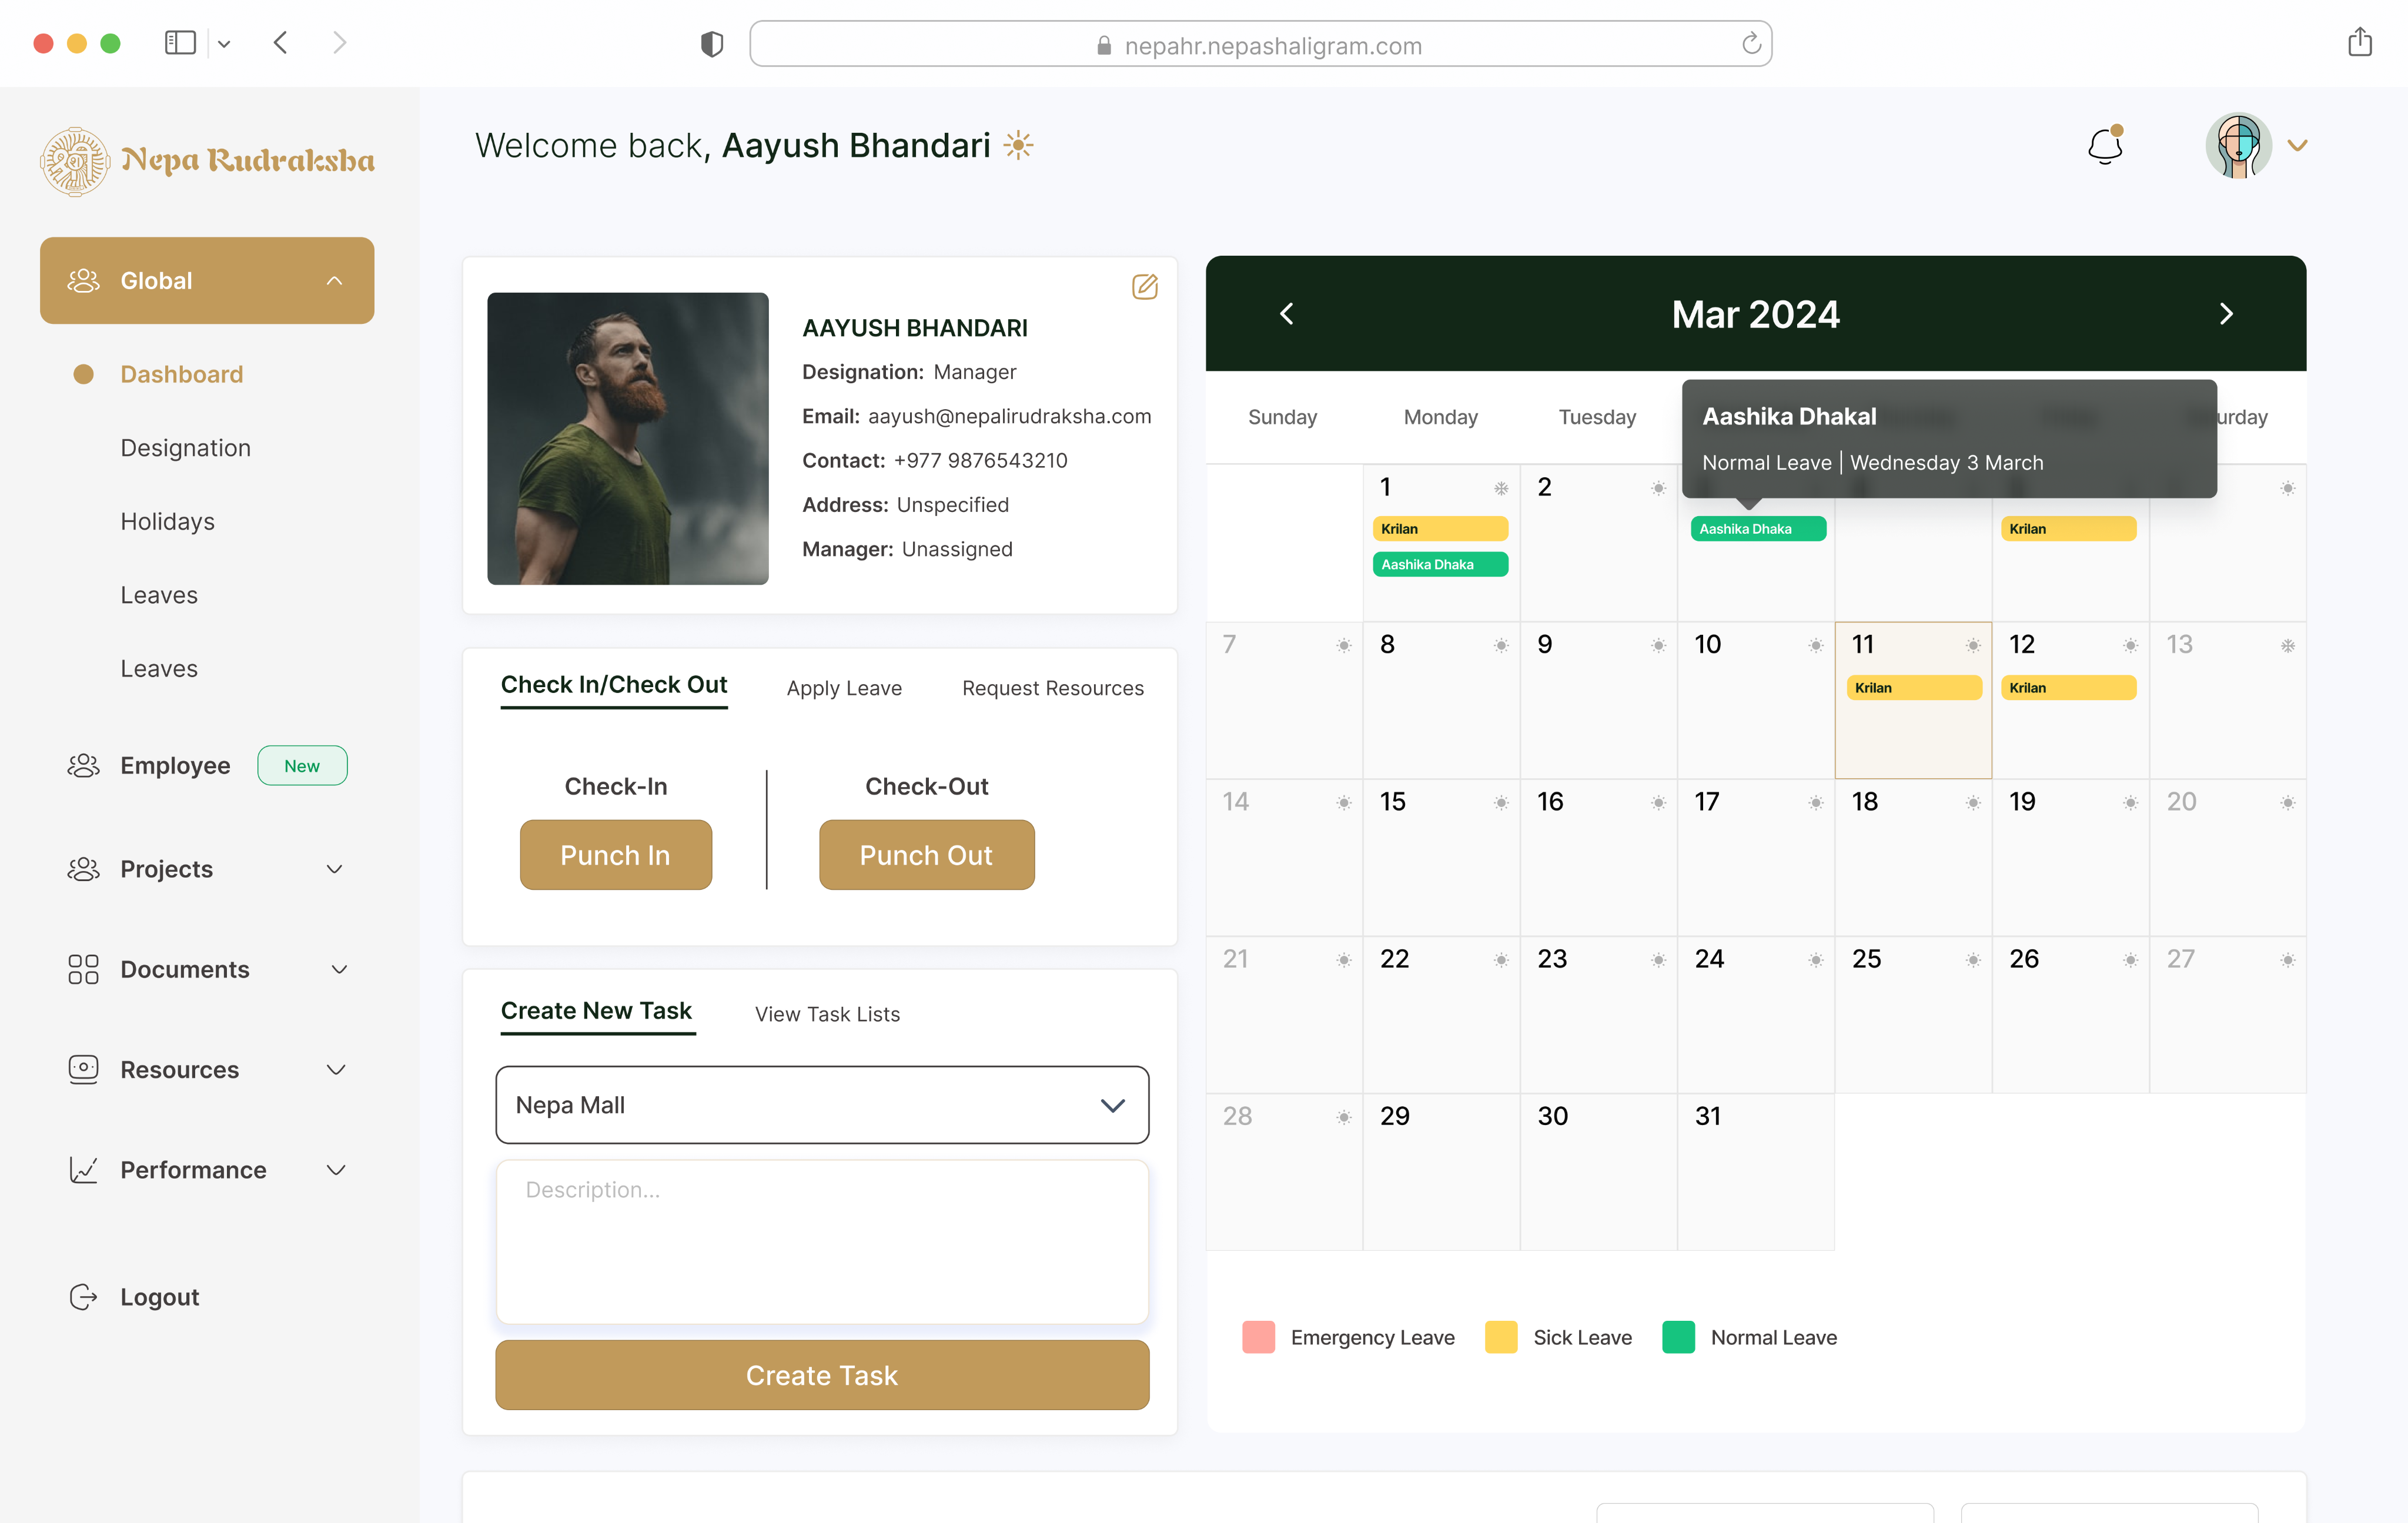Reload the page using refresh icon
This screenshot has height=1523, width=2408.
(1751, 44)
